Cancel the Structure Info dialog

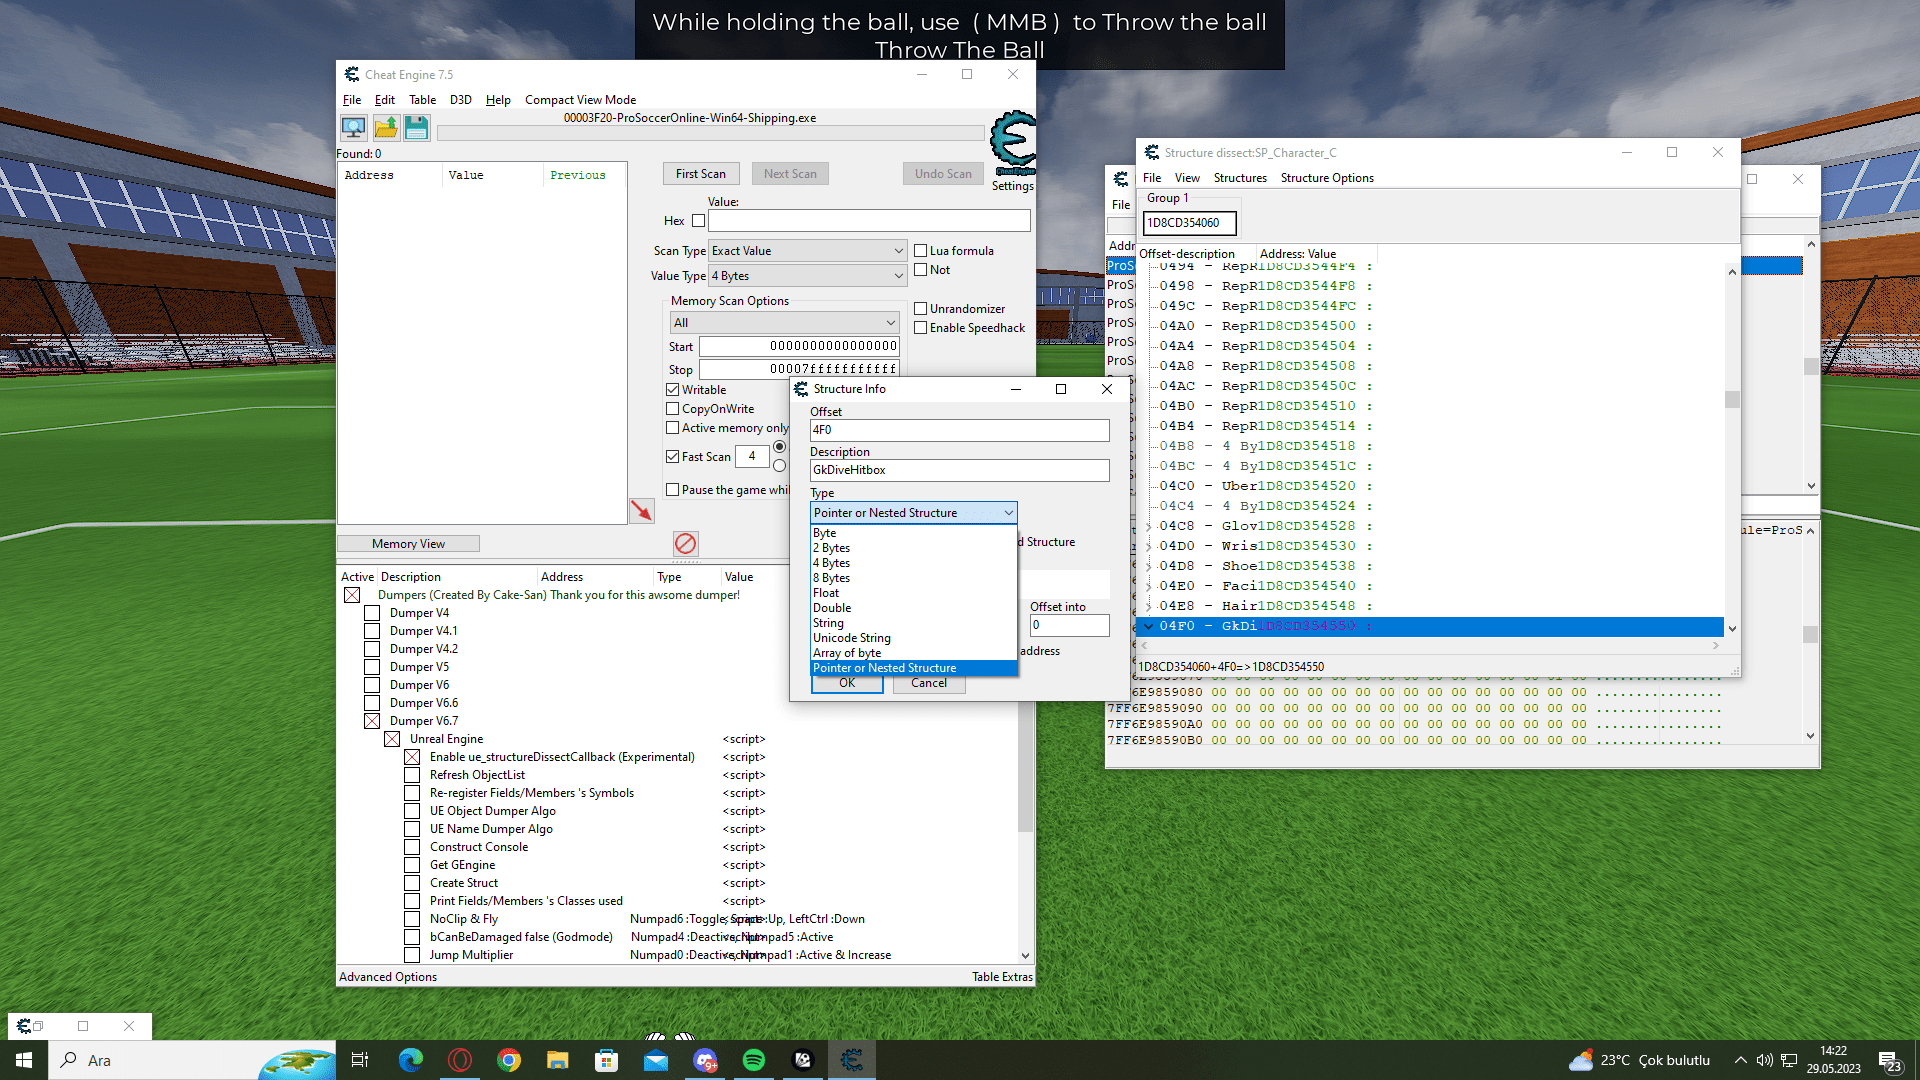[x=928, y=683]
